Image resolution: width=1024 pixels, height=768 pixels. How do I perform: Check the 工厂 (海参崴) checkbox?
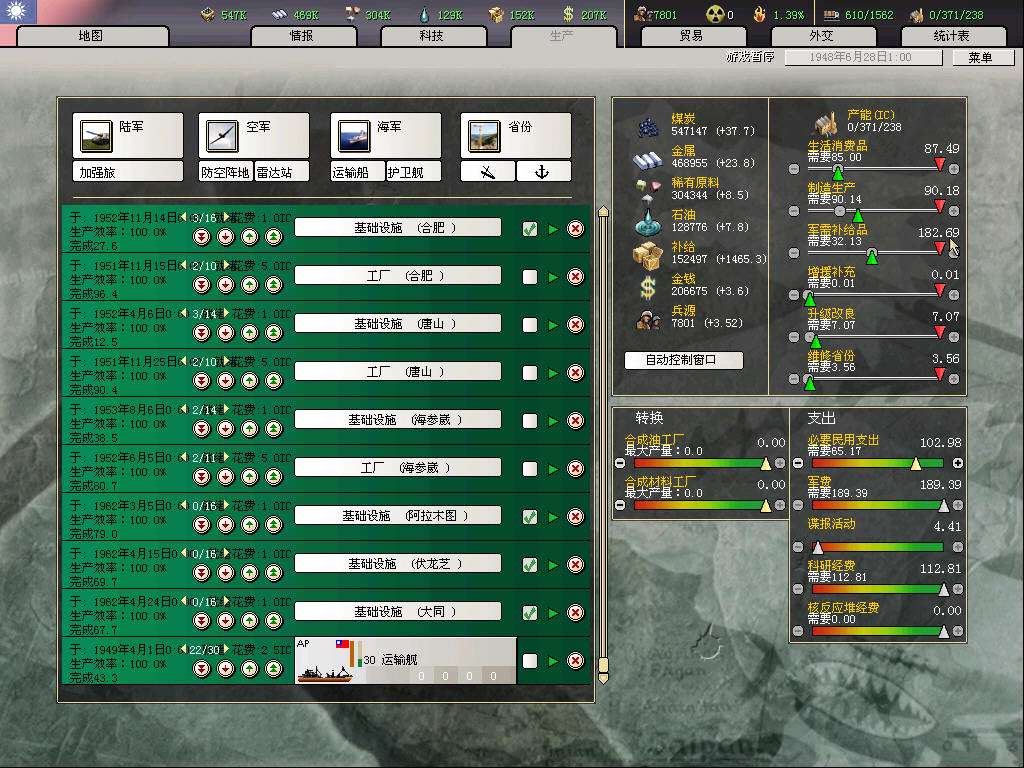530,469
